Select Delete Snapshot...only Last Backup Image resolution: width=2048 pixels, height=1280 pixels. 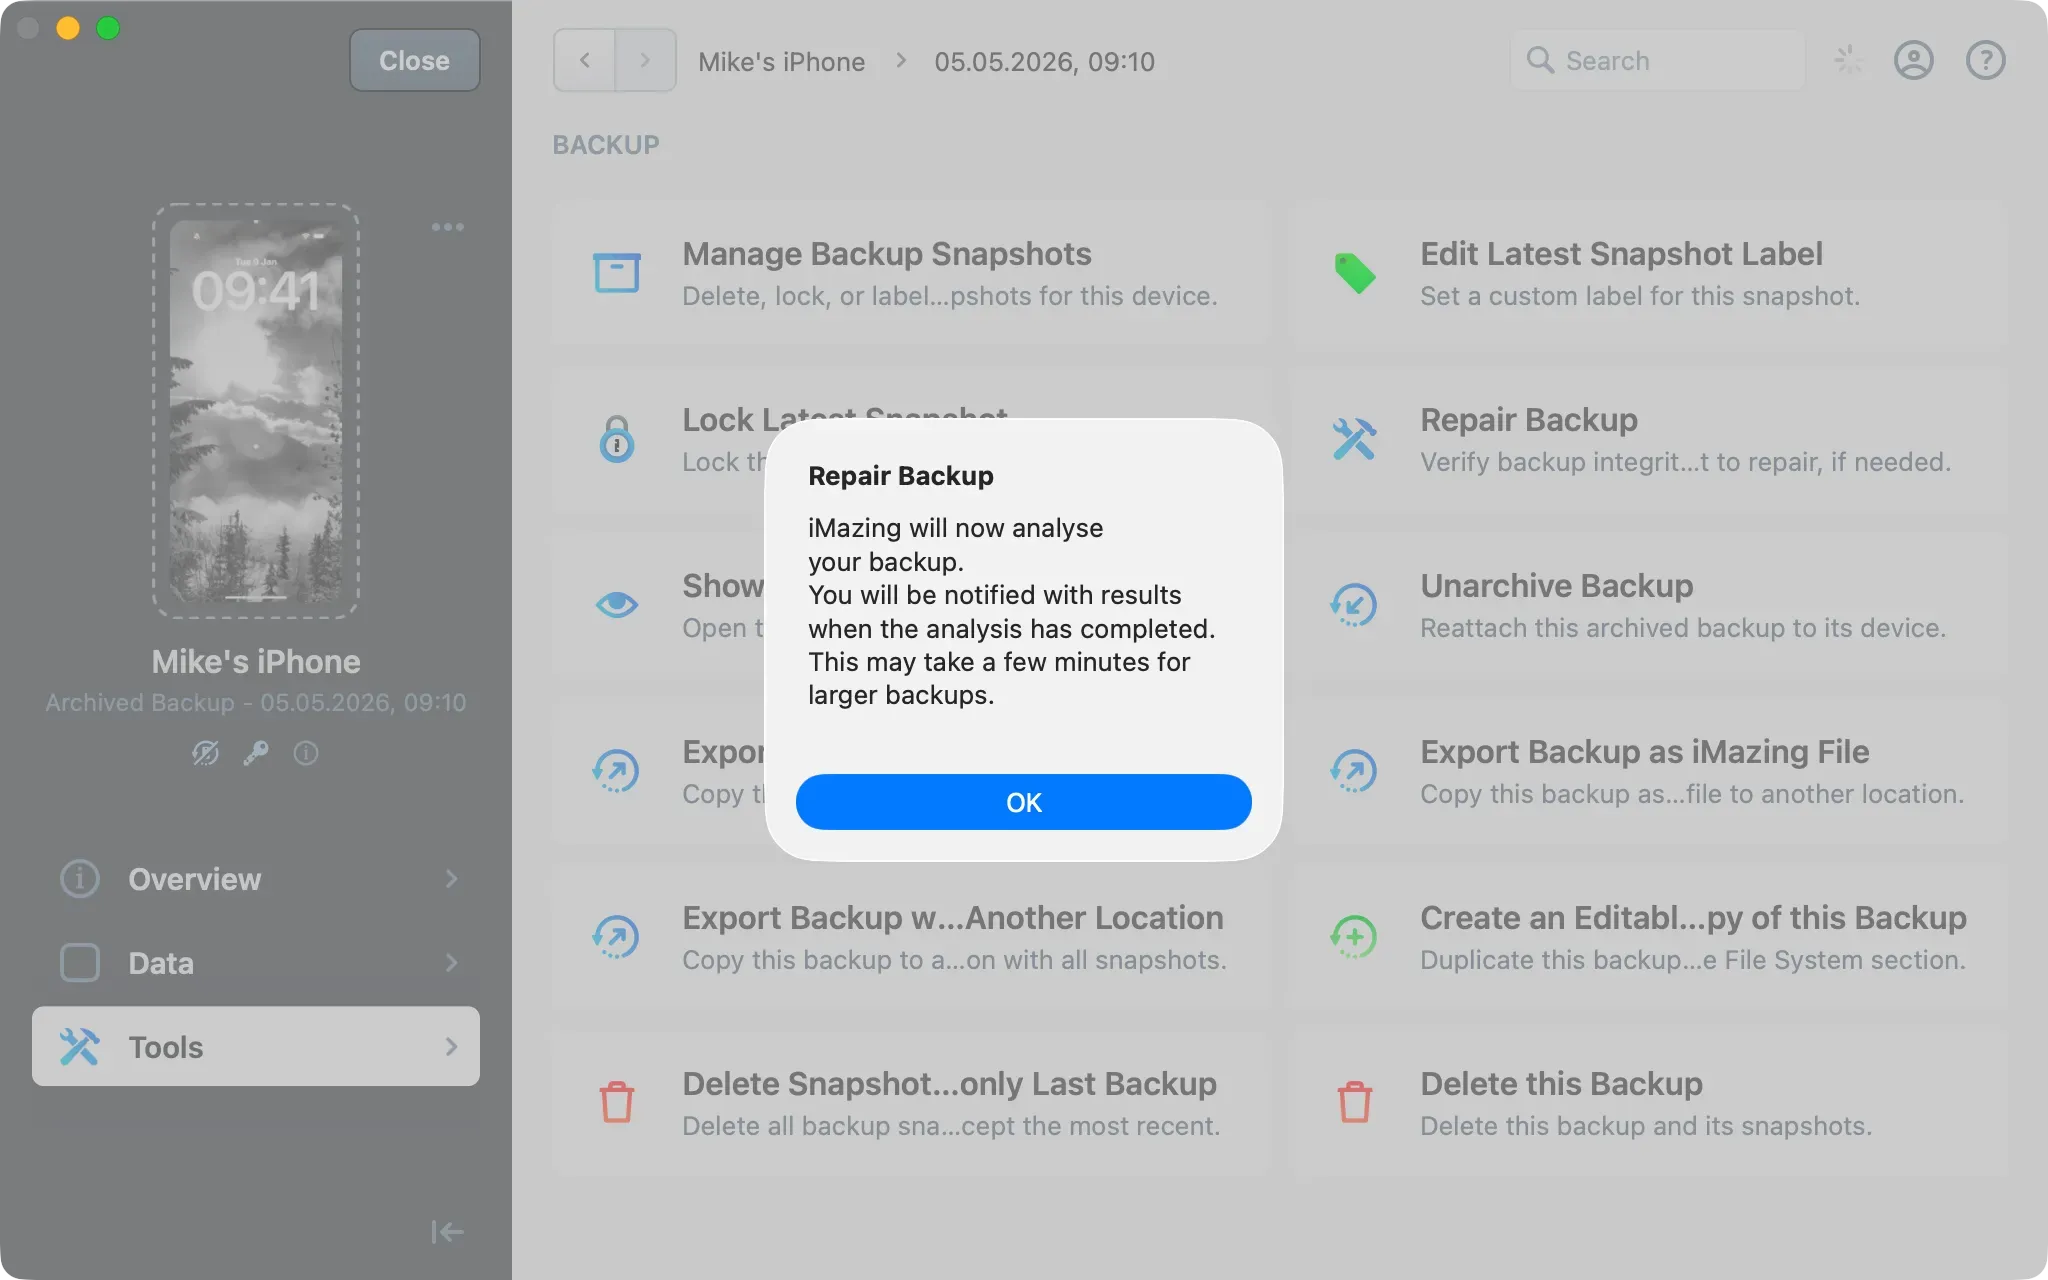(x=910, y=1103)
